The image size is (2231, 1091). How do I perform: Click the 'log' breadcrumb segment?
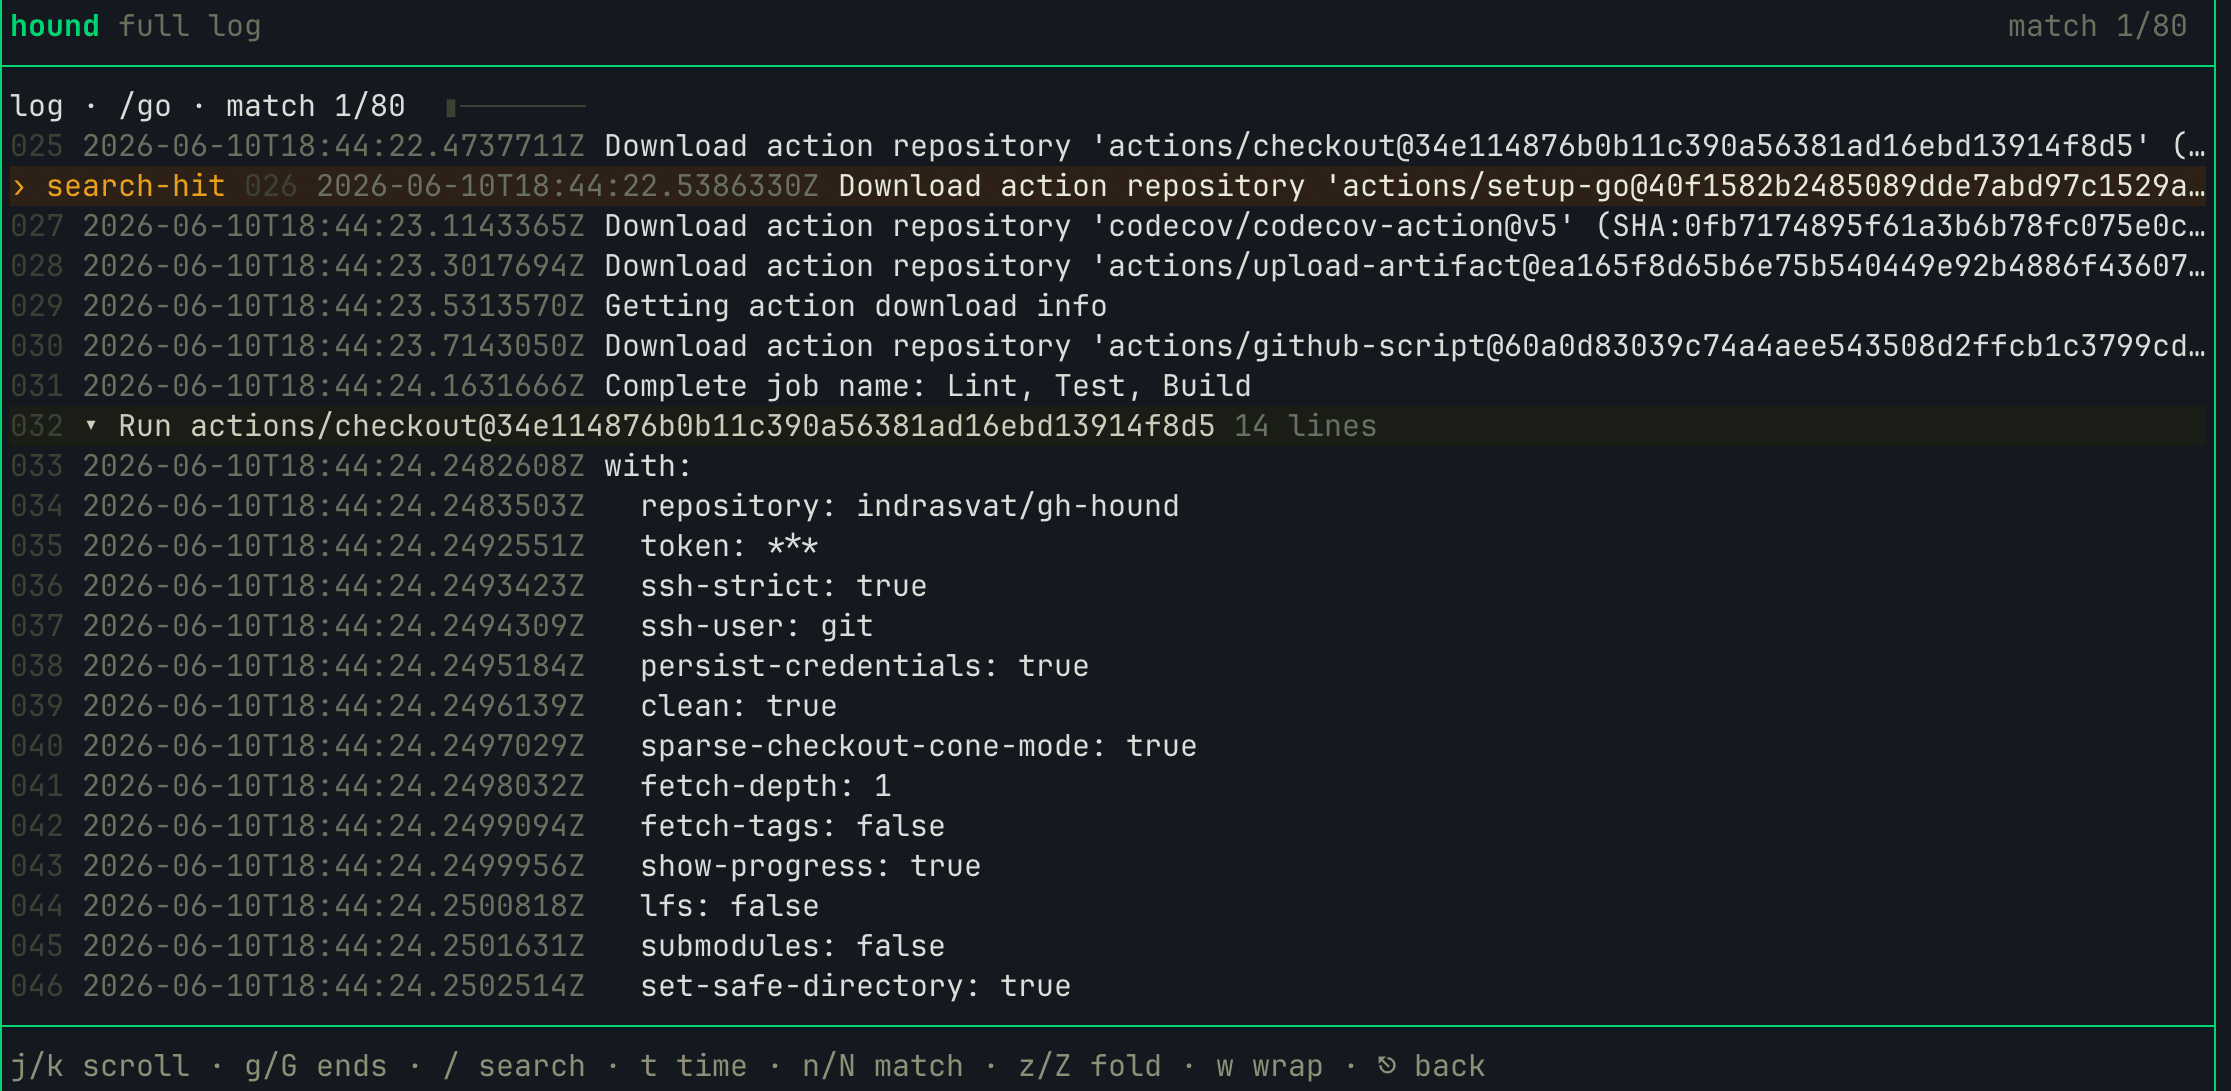(37, 106)
